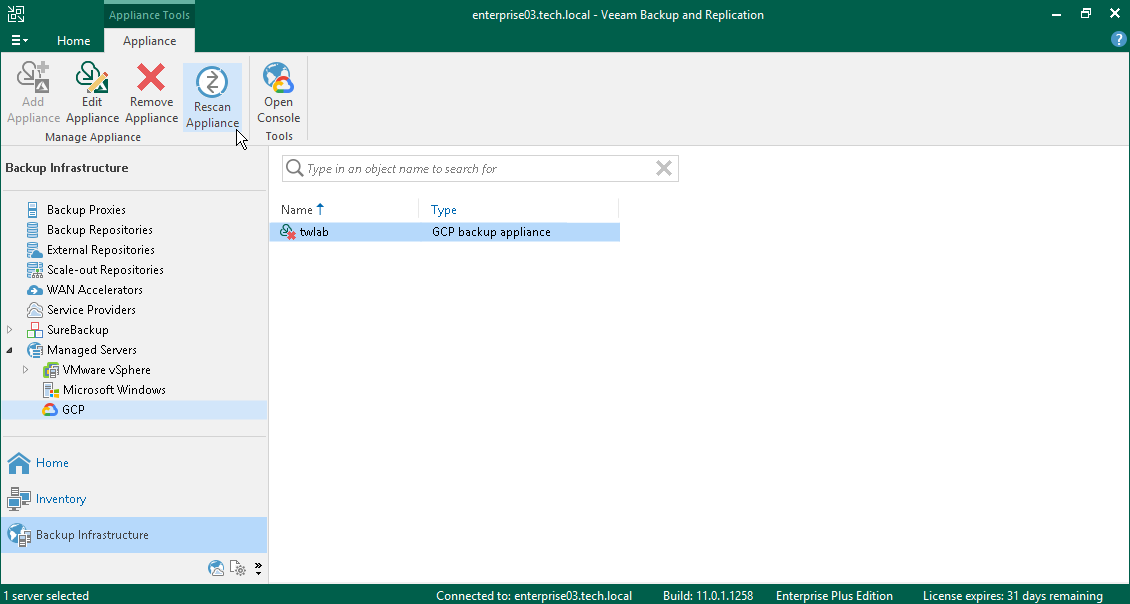This screenshot has height=604, width=1130.
Task: Click 'License expires: 31 days remaining' status text
Action: tap(1013, 596)
